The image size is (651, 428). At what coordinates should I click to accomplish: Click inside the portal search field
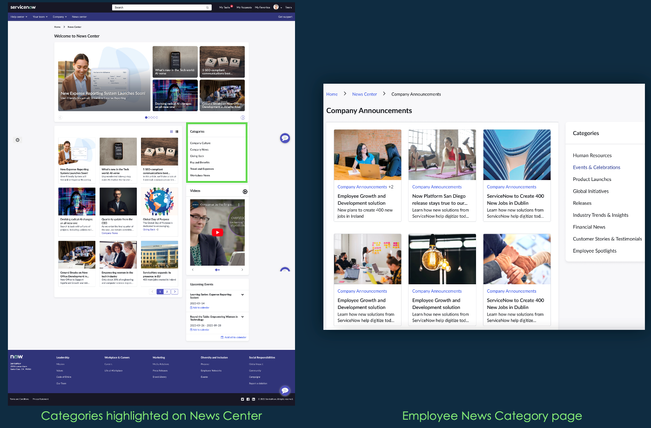pyautogui.click(x=162, y=7)
